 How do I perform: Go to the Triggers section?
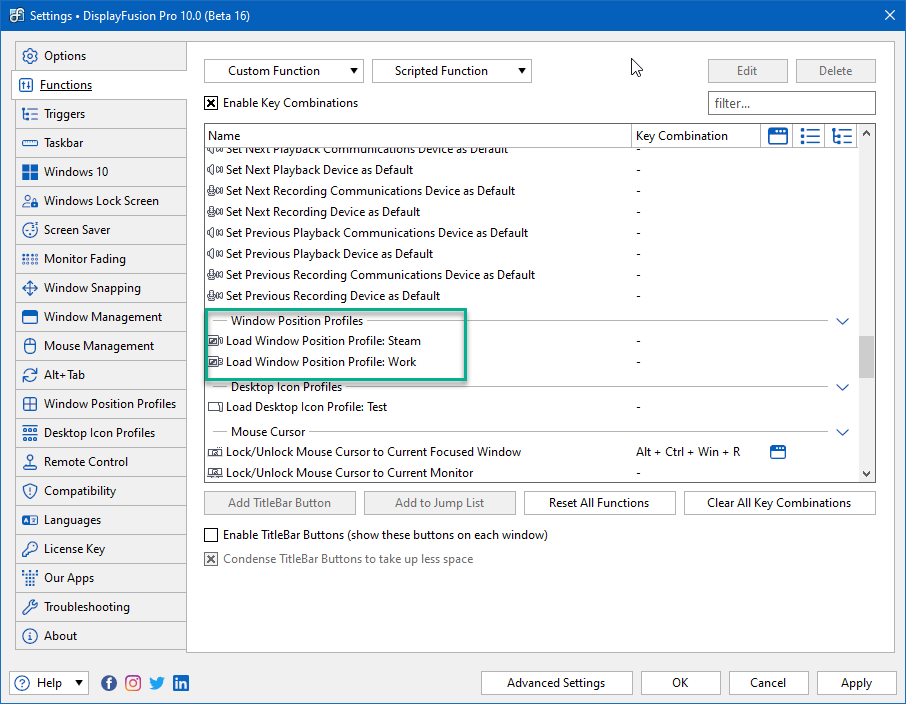click(x=101, y=114)
